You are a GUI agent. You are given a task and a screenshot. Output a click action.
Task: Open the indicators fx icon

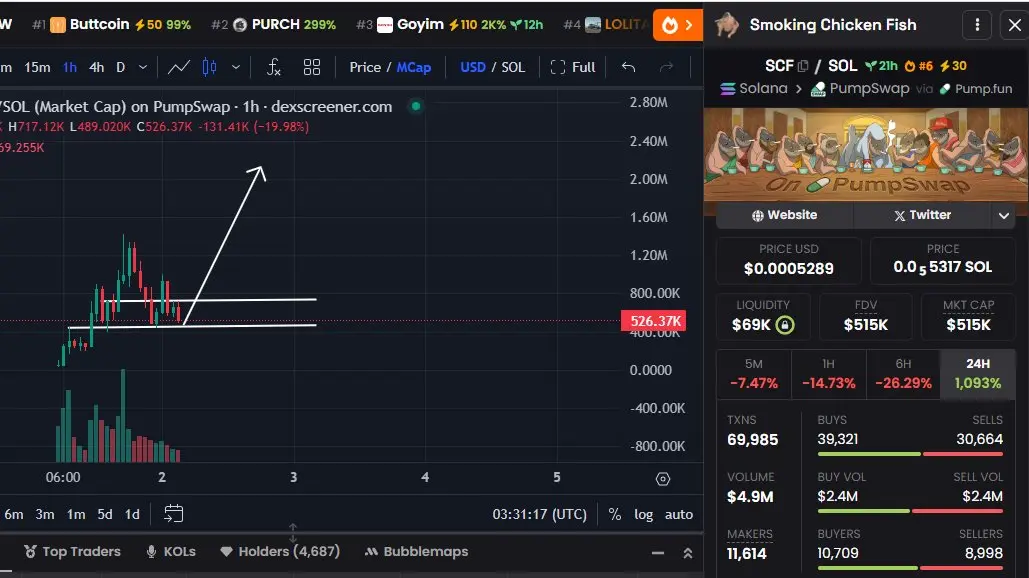[x=274, y=67]
